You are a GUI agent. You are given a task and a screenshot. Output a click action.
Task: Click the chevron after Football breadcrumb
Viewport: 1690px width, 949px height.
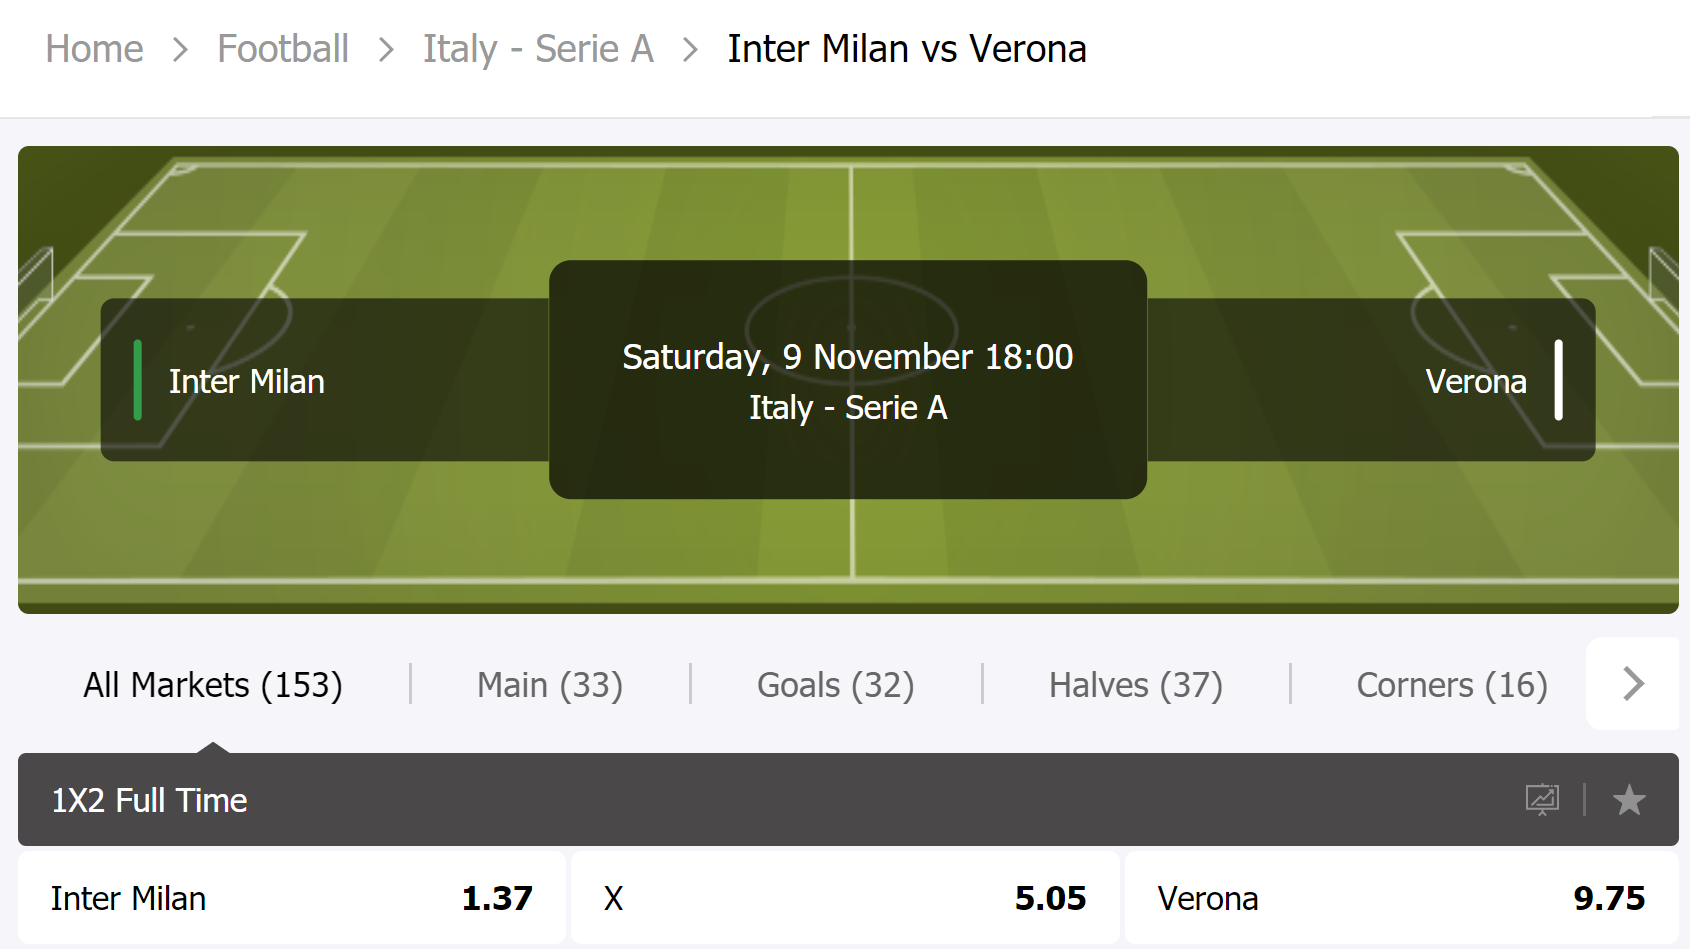pos(386,50)
